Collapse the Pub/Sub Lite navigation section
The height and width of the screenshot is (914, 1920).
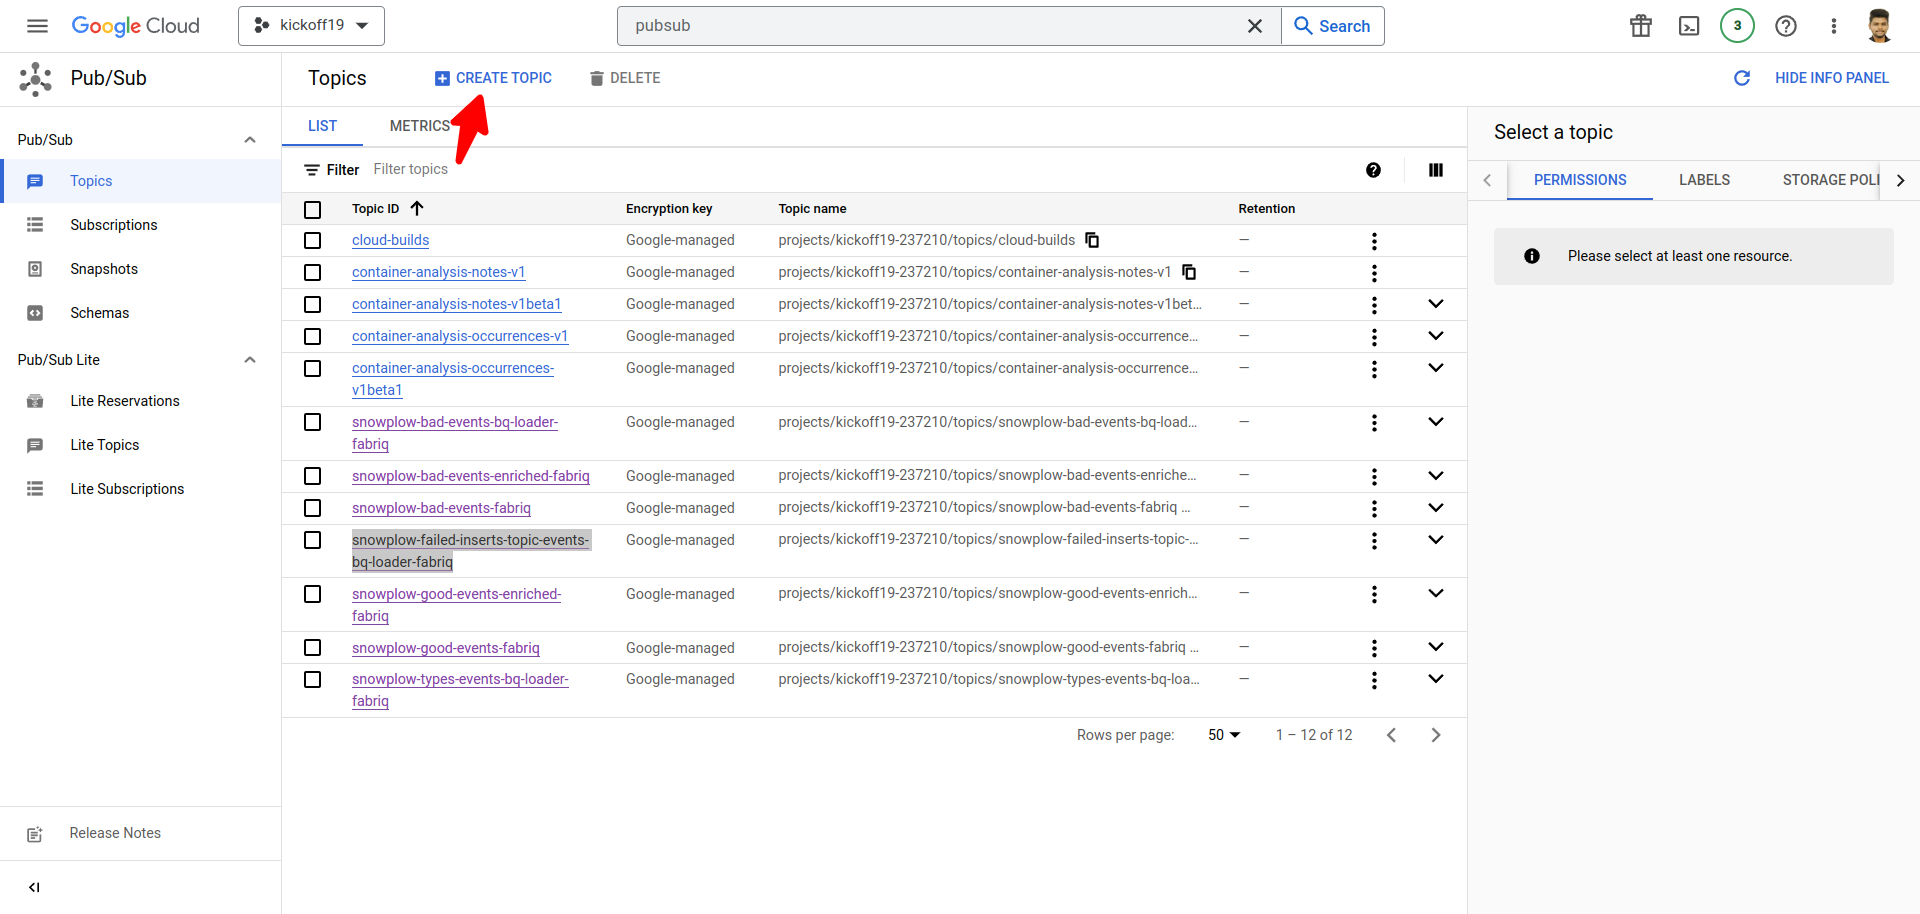250,360
